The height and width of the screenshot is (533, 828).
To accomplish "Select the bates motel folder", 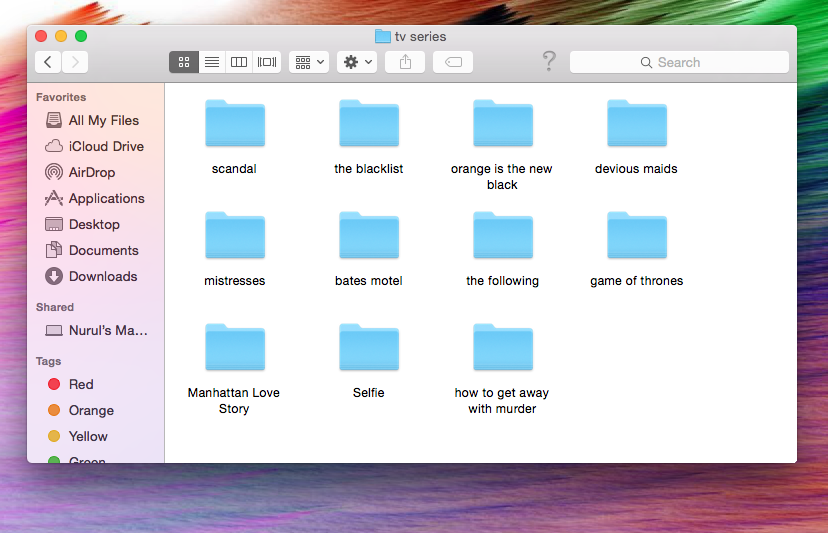I will pyautogui.click(x=369, y=235).
